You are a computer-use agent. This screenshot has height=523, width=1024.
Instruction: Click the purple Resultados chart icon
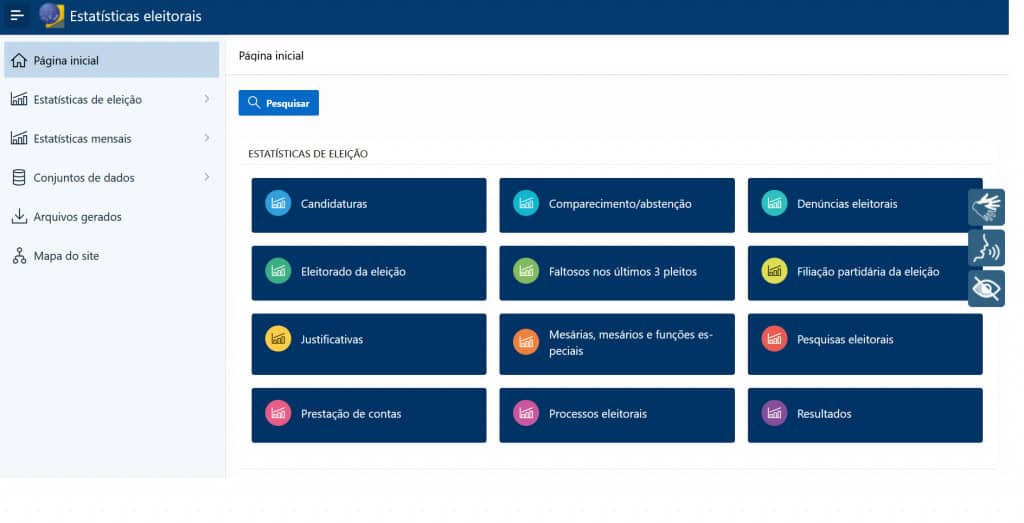point(774,413)
